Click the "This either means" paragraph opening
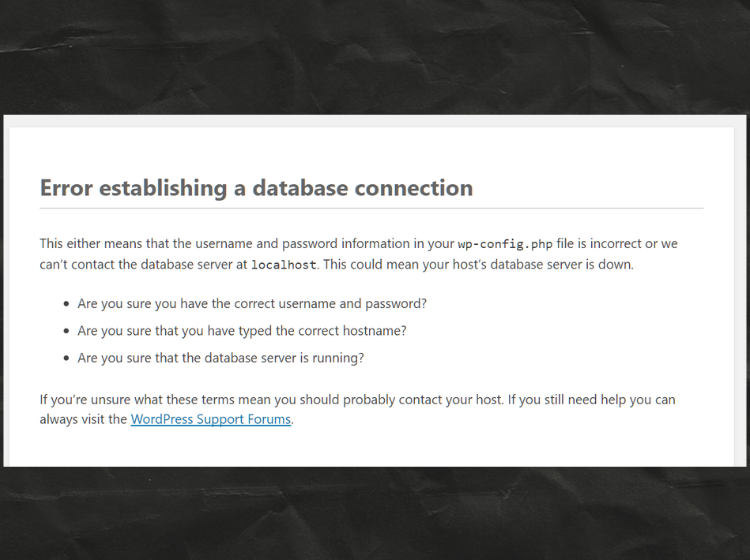This screenshot has height=560, width=750. (x=92, y=244)
